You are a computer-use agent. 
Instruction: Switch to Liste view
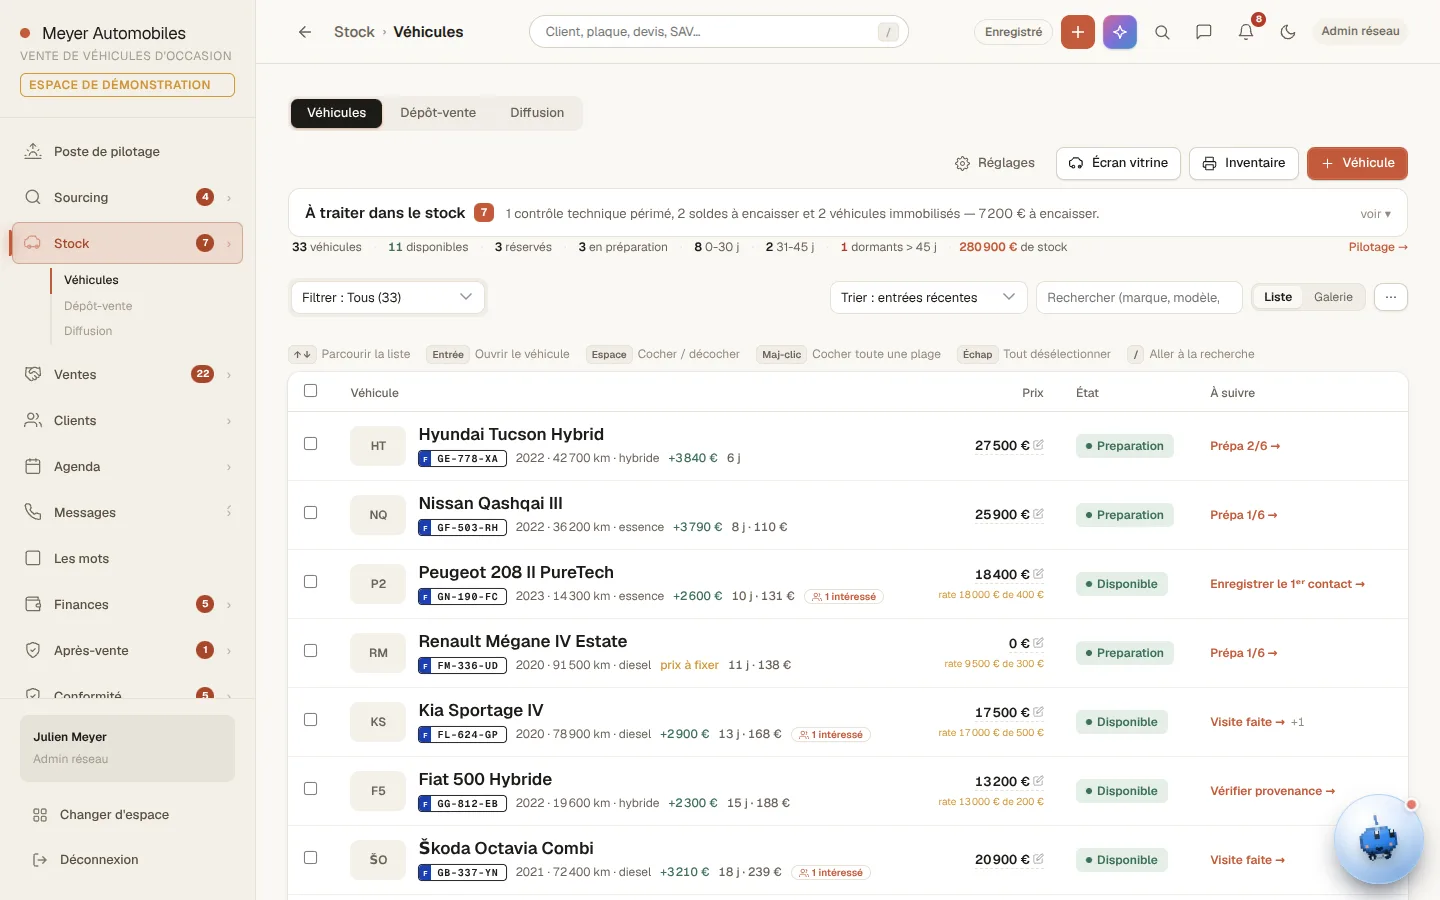[x=1278, y=297]
